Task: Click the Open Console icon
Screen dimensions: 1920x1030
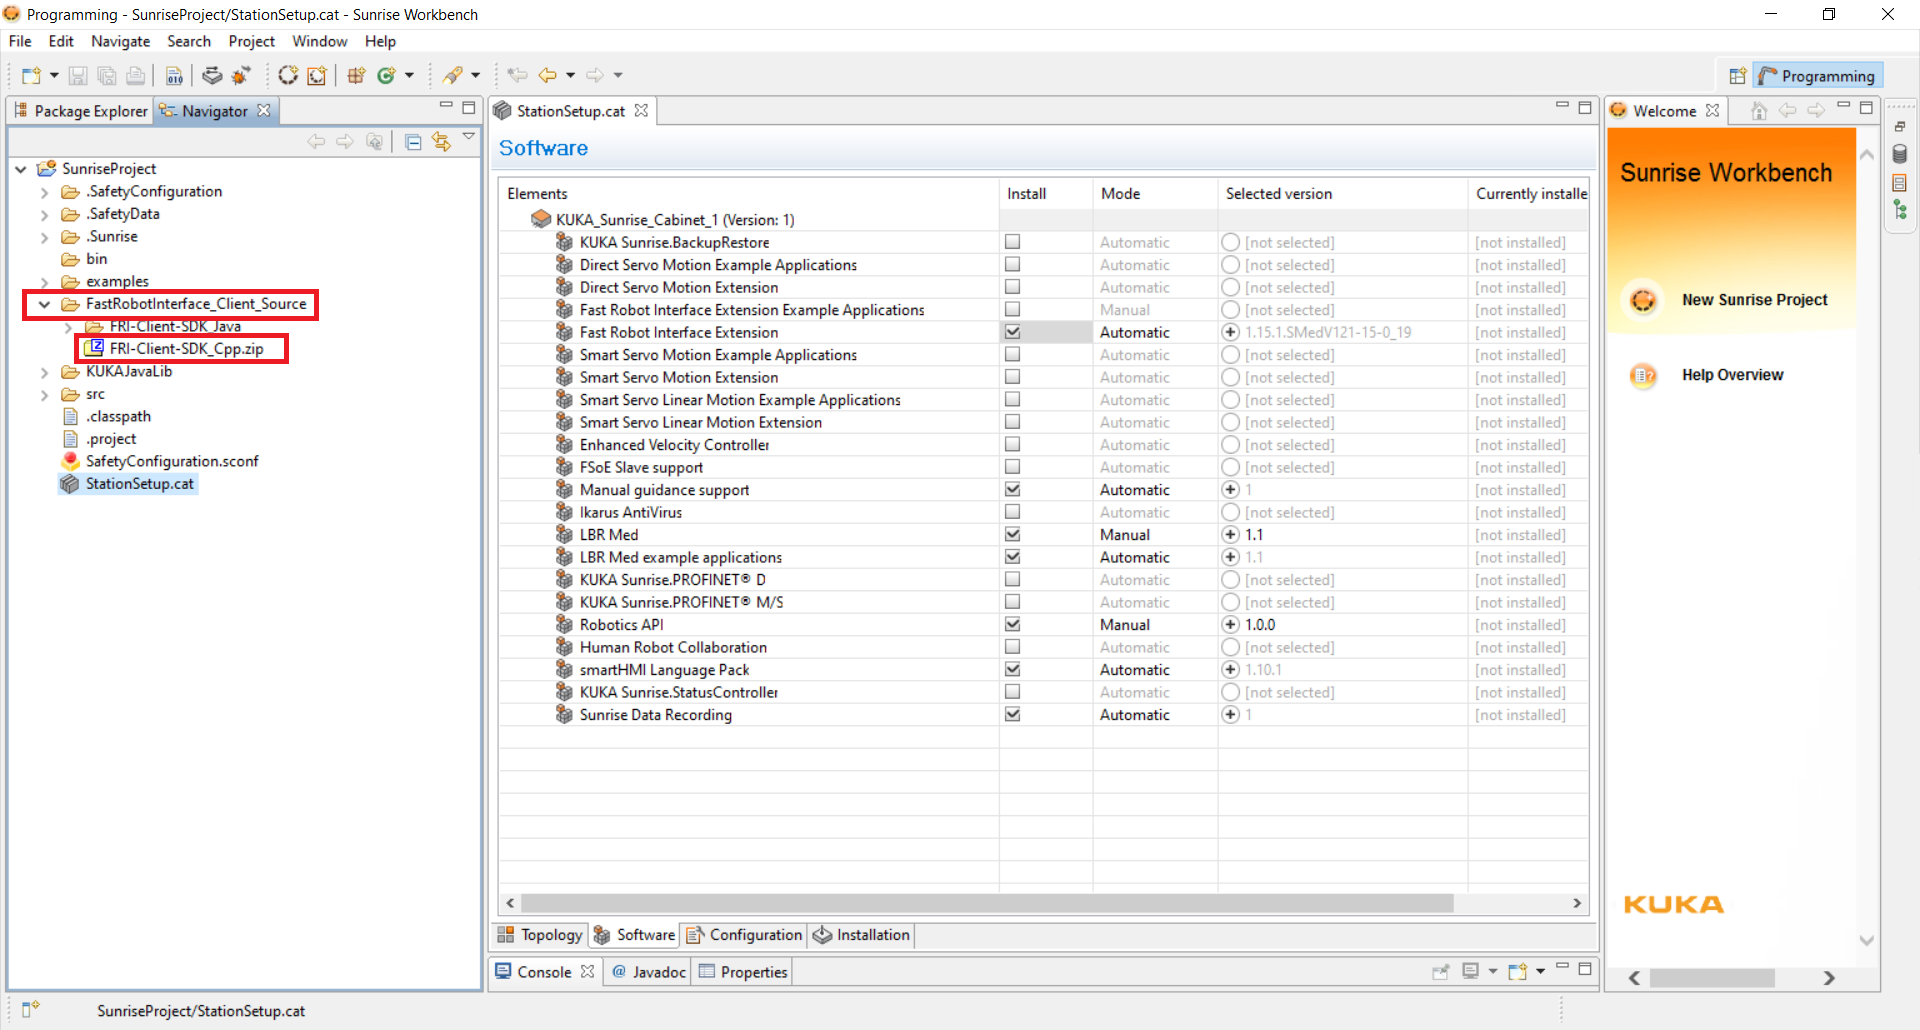Action: click(1518, 972)
